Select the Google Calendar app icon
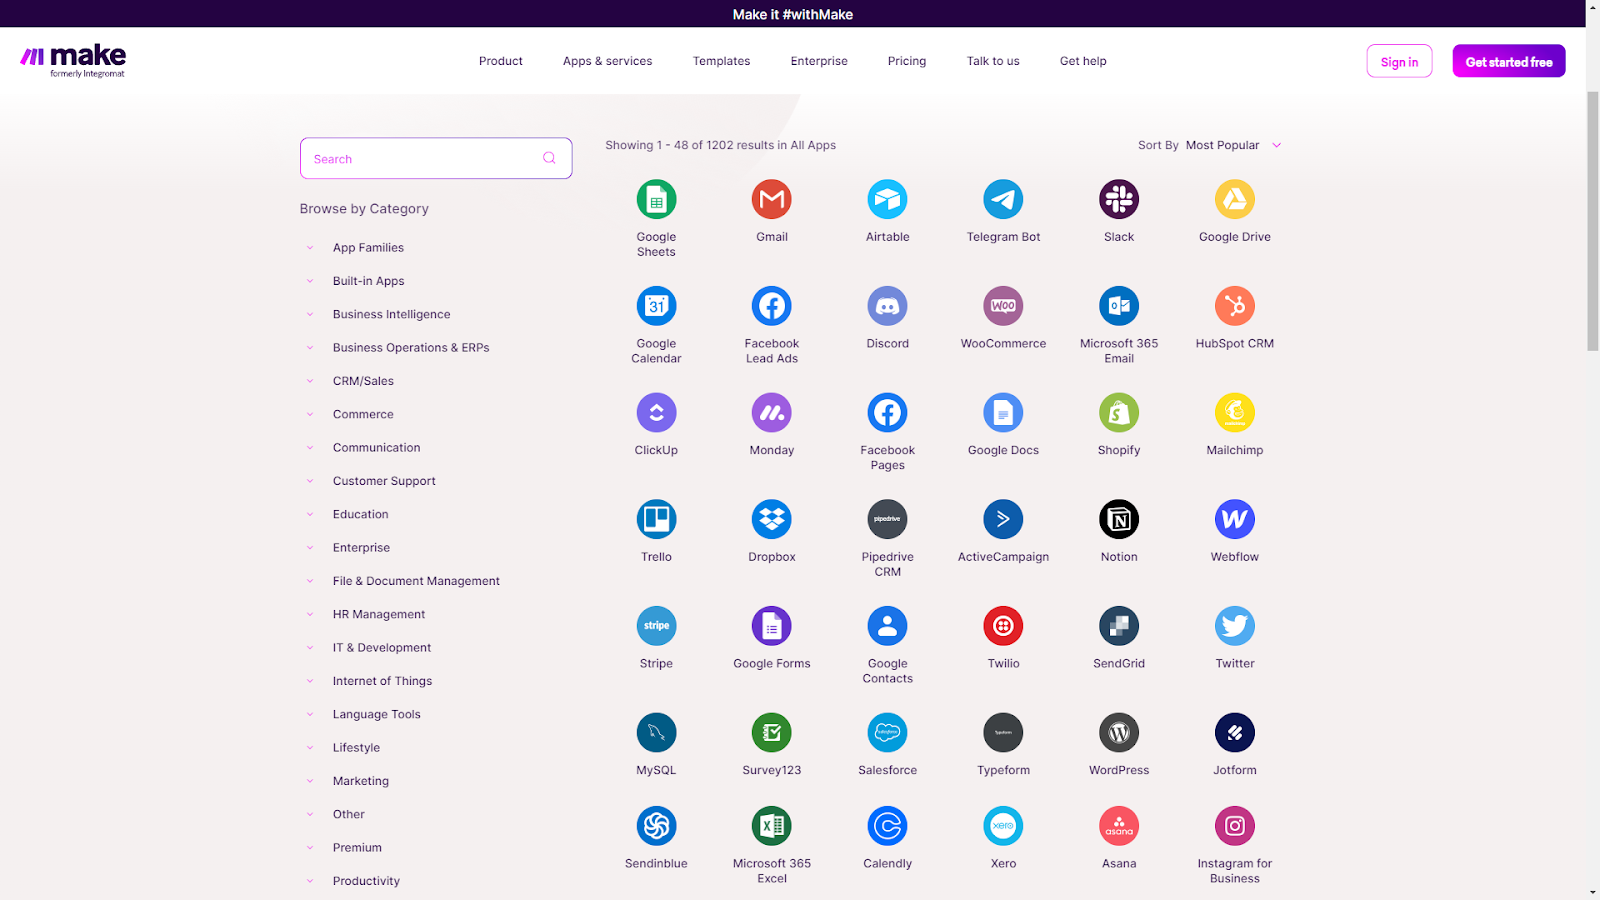This screenshot has height=900, width=1600. 656,306
